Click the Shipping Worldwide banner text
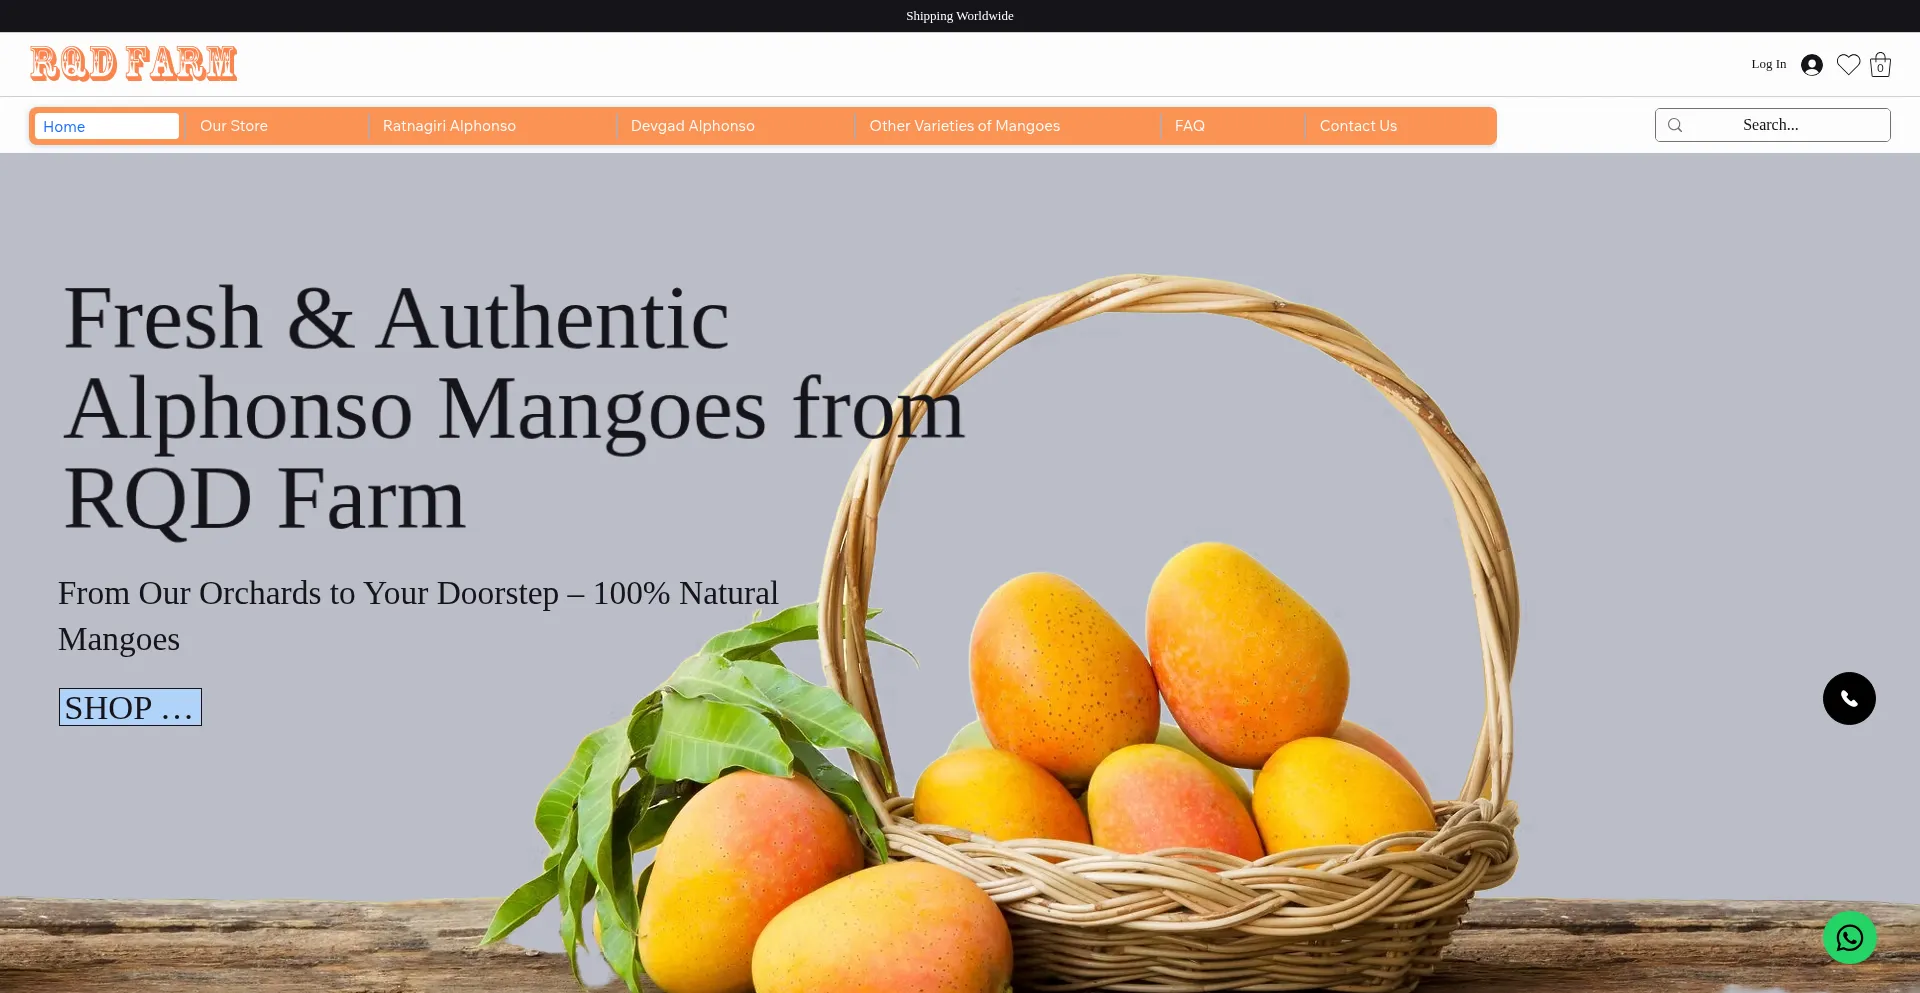The image size is (1920, 993). pyautogui.click(x=960, y=16)
